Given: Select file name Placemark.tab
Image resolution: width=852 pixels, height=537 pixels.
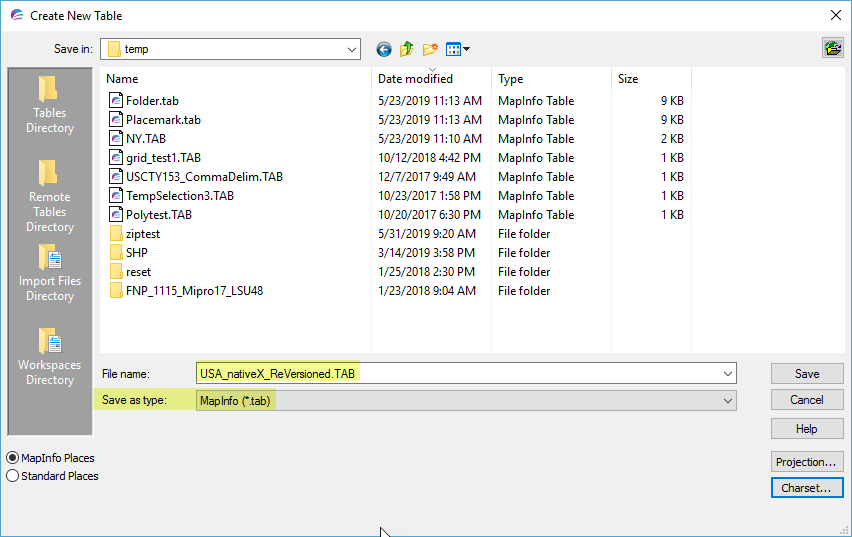Looking at the screenshot, I should coord(163,120).
